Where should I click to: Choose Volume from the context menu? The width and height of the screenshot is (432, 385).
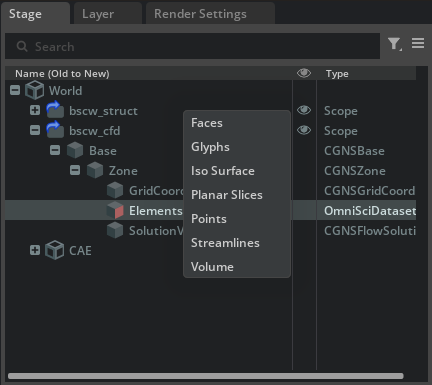[237, 267]
